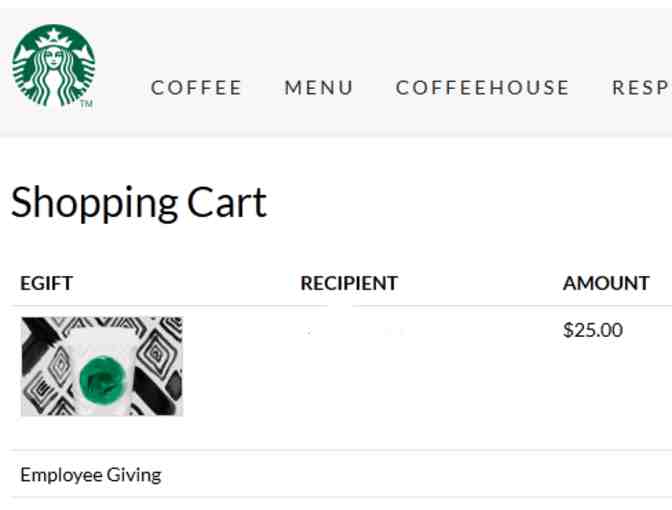Click the star atop the siren's crown
This screenshot has height=510, width=672.
point(54,37)
